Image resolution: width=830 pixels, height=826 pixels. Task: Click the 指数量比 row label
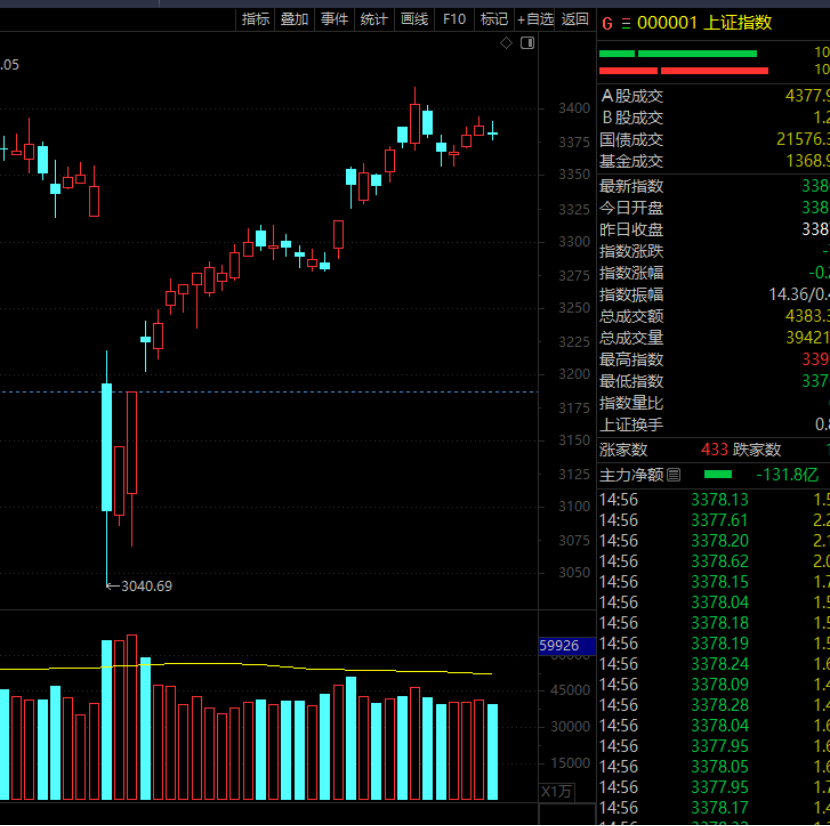point(631,403)
